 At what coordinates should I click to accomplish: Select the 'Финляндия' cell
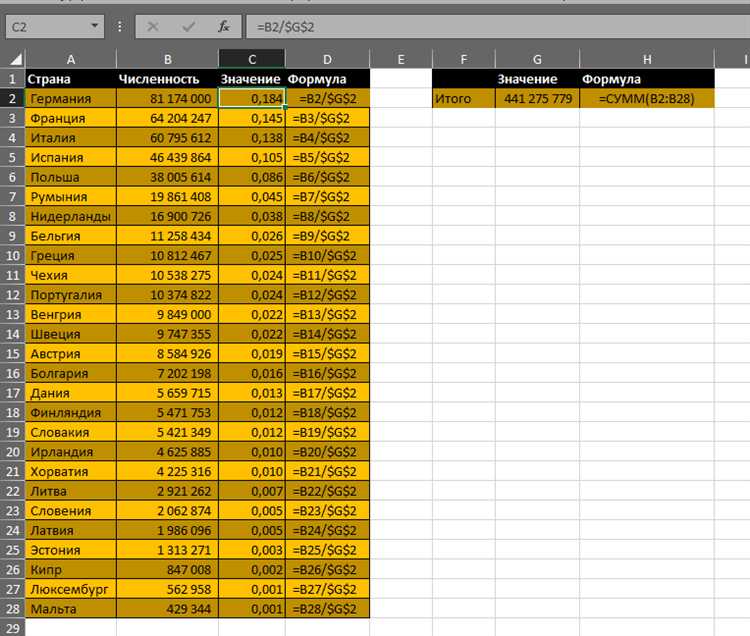(71, 412)
